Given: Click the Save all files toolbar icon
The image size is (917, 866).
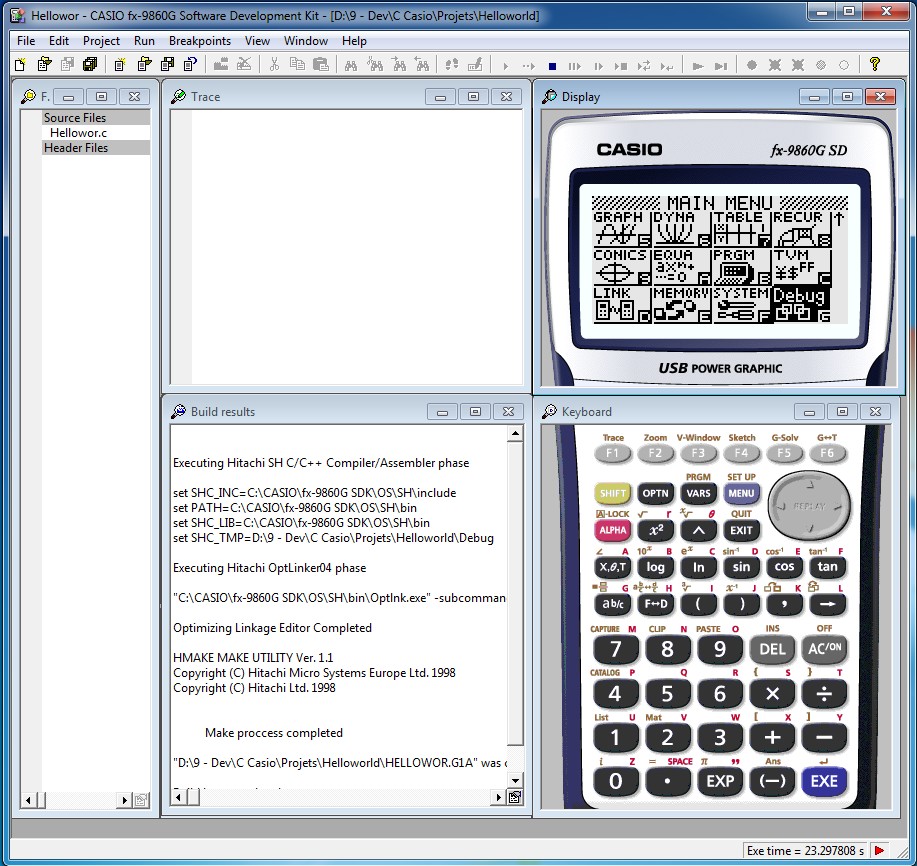Looking at the screenshot, I should [x=90, y=64].
